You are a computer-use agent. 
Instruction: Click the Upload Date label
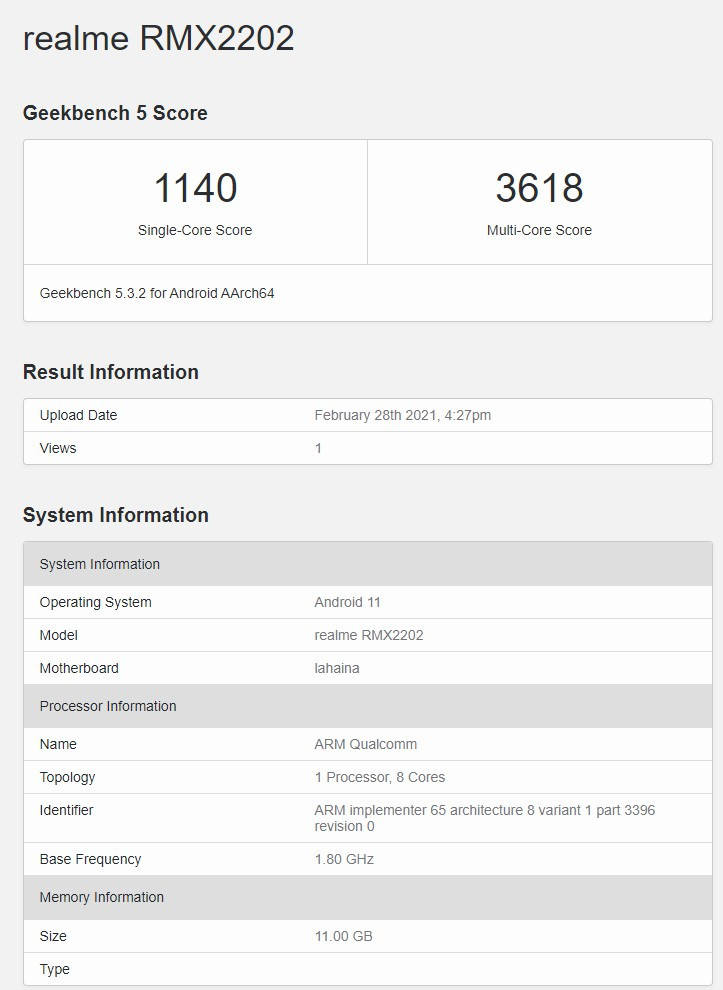coord(78,415)
